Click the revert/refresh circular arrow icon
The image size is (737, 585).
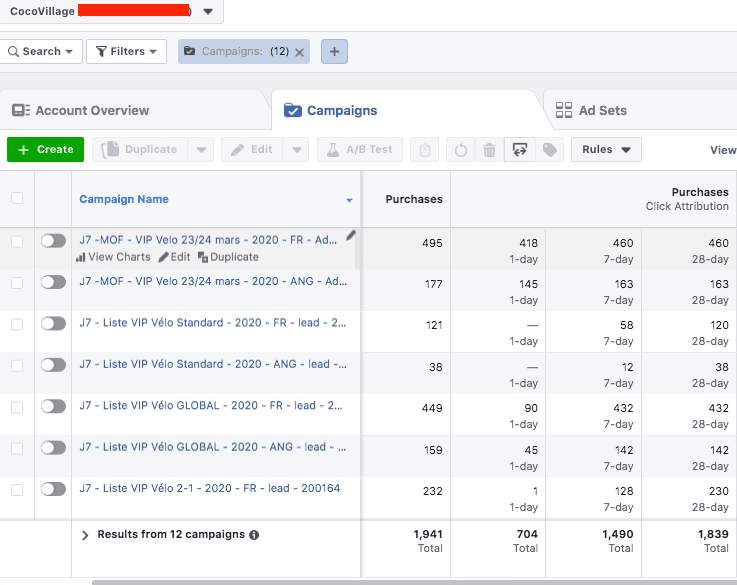pos(460,150)
